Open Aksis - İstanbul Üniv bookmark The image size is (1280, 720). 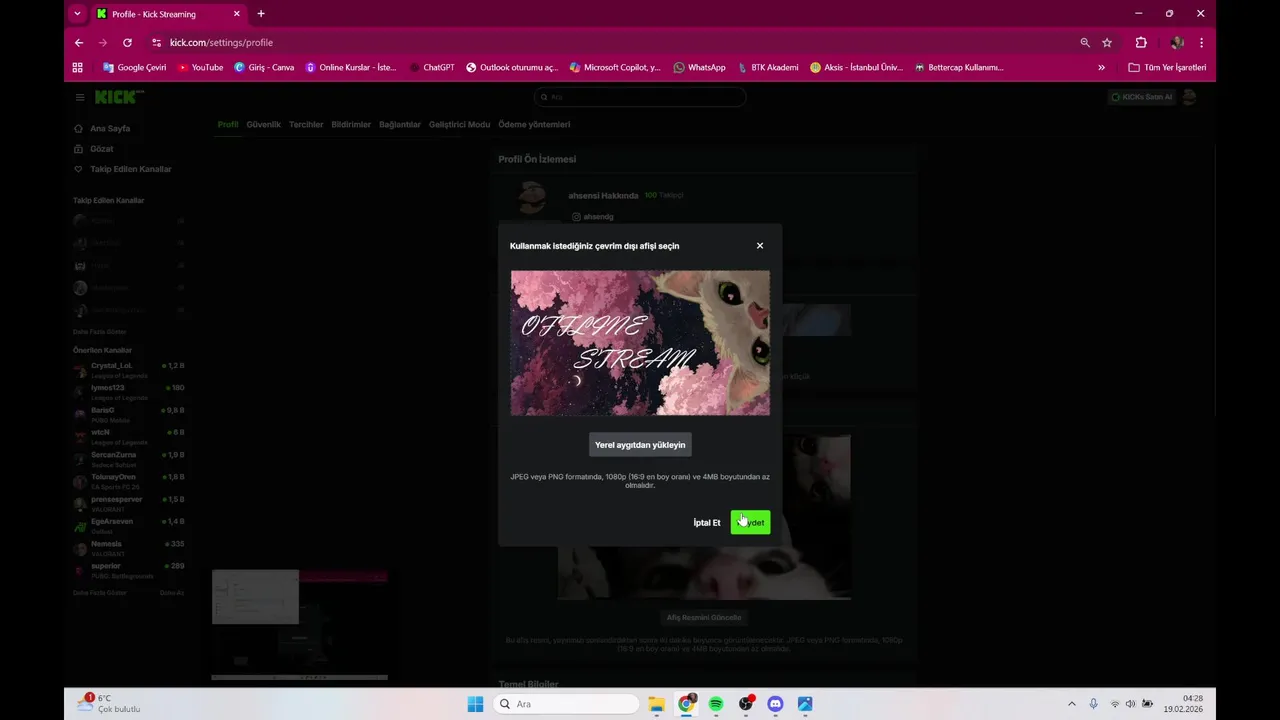[x=856, y=68]
